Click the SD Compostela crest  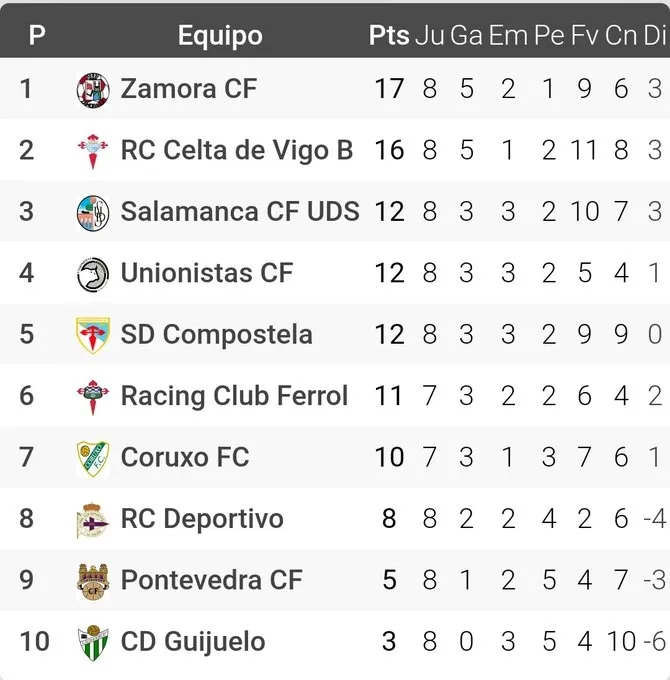point(92,335)
